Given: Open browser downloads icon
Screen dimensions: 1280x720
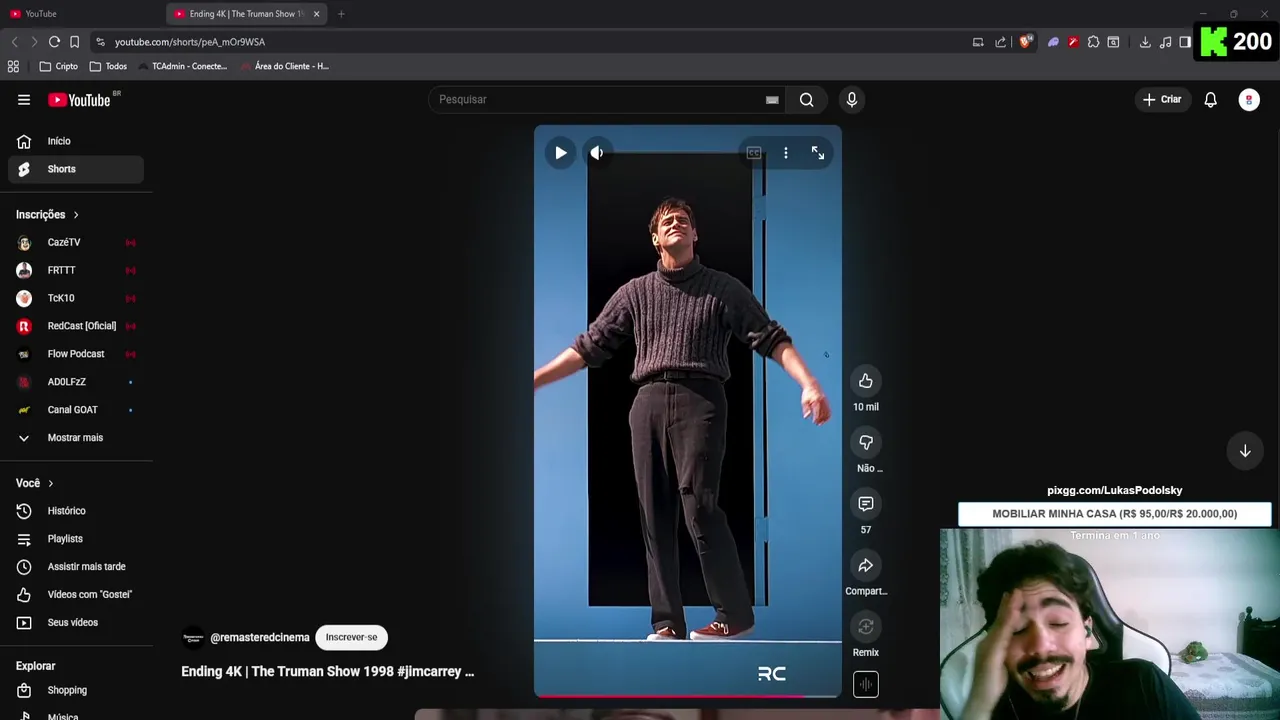Looking at the screenshot, I should (1145, 42).
